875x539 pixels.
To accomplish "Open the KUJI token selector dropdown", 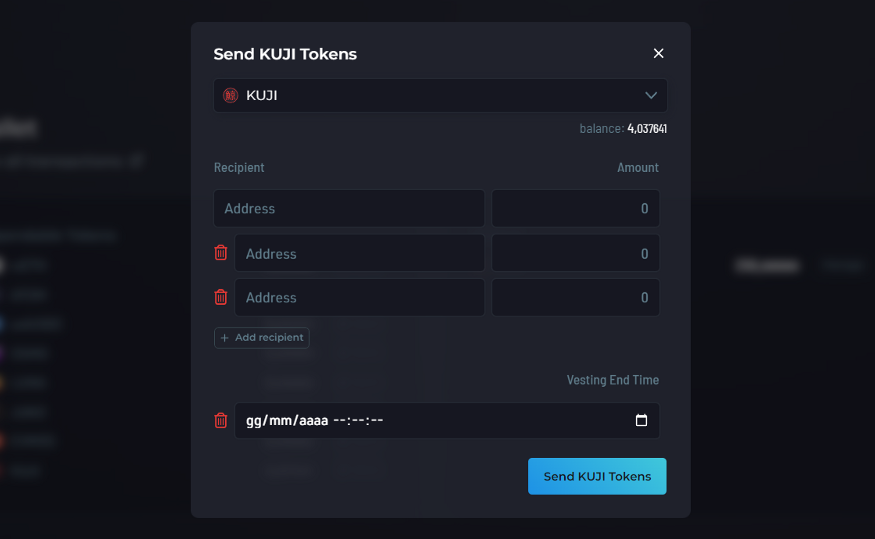I will click(440, 95).
